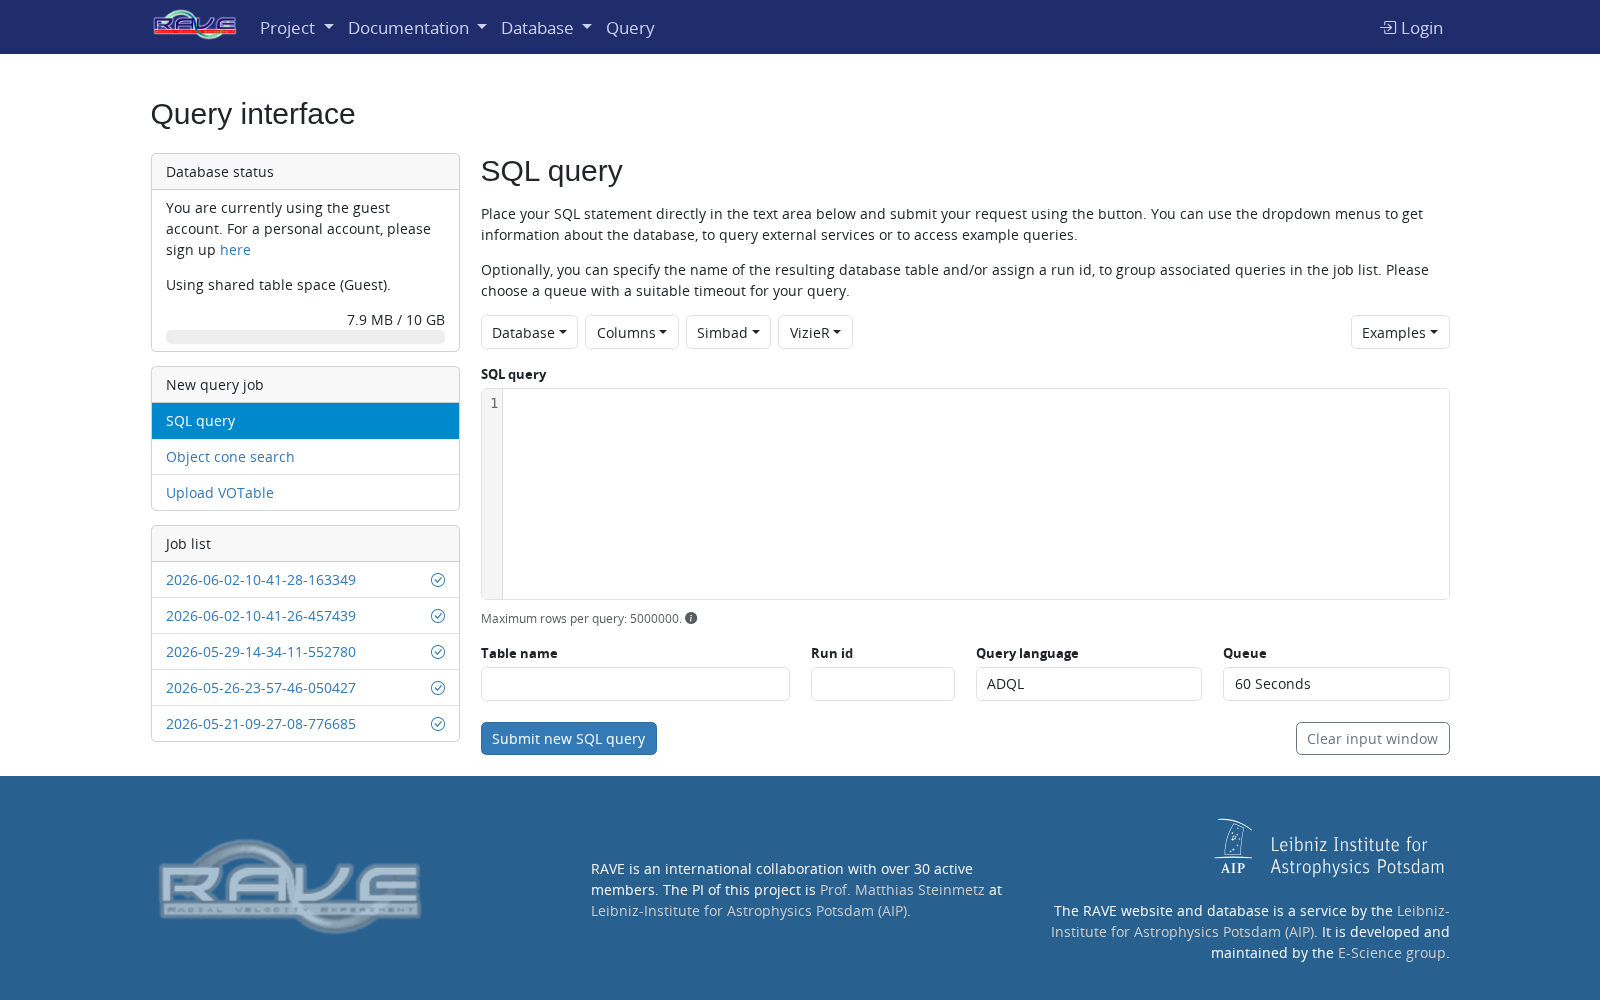Open job 2026-05-26-23-57-46-050427

point(261,688)
